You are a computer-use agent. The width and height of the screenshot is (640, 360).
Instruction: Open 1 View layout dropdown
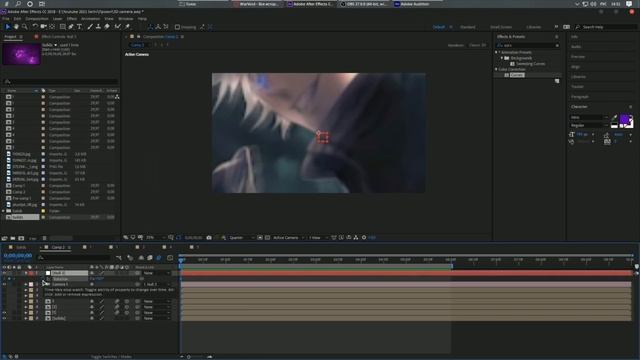(x=318, y=238)
